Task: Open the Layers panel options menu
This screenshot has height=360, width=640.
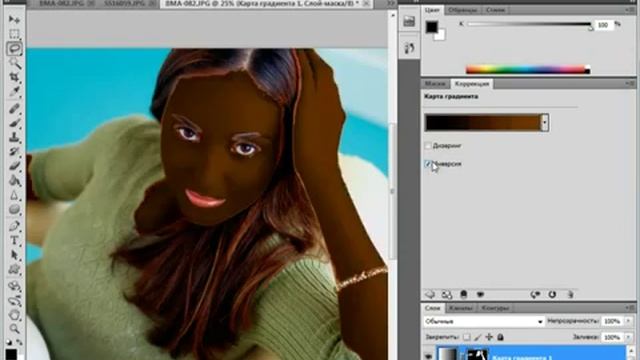Action: click(x=630, y=308)
